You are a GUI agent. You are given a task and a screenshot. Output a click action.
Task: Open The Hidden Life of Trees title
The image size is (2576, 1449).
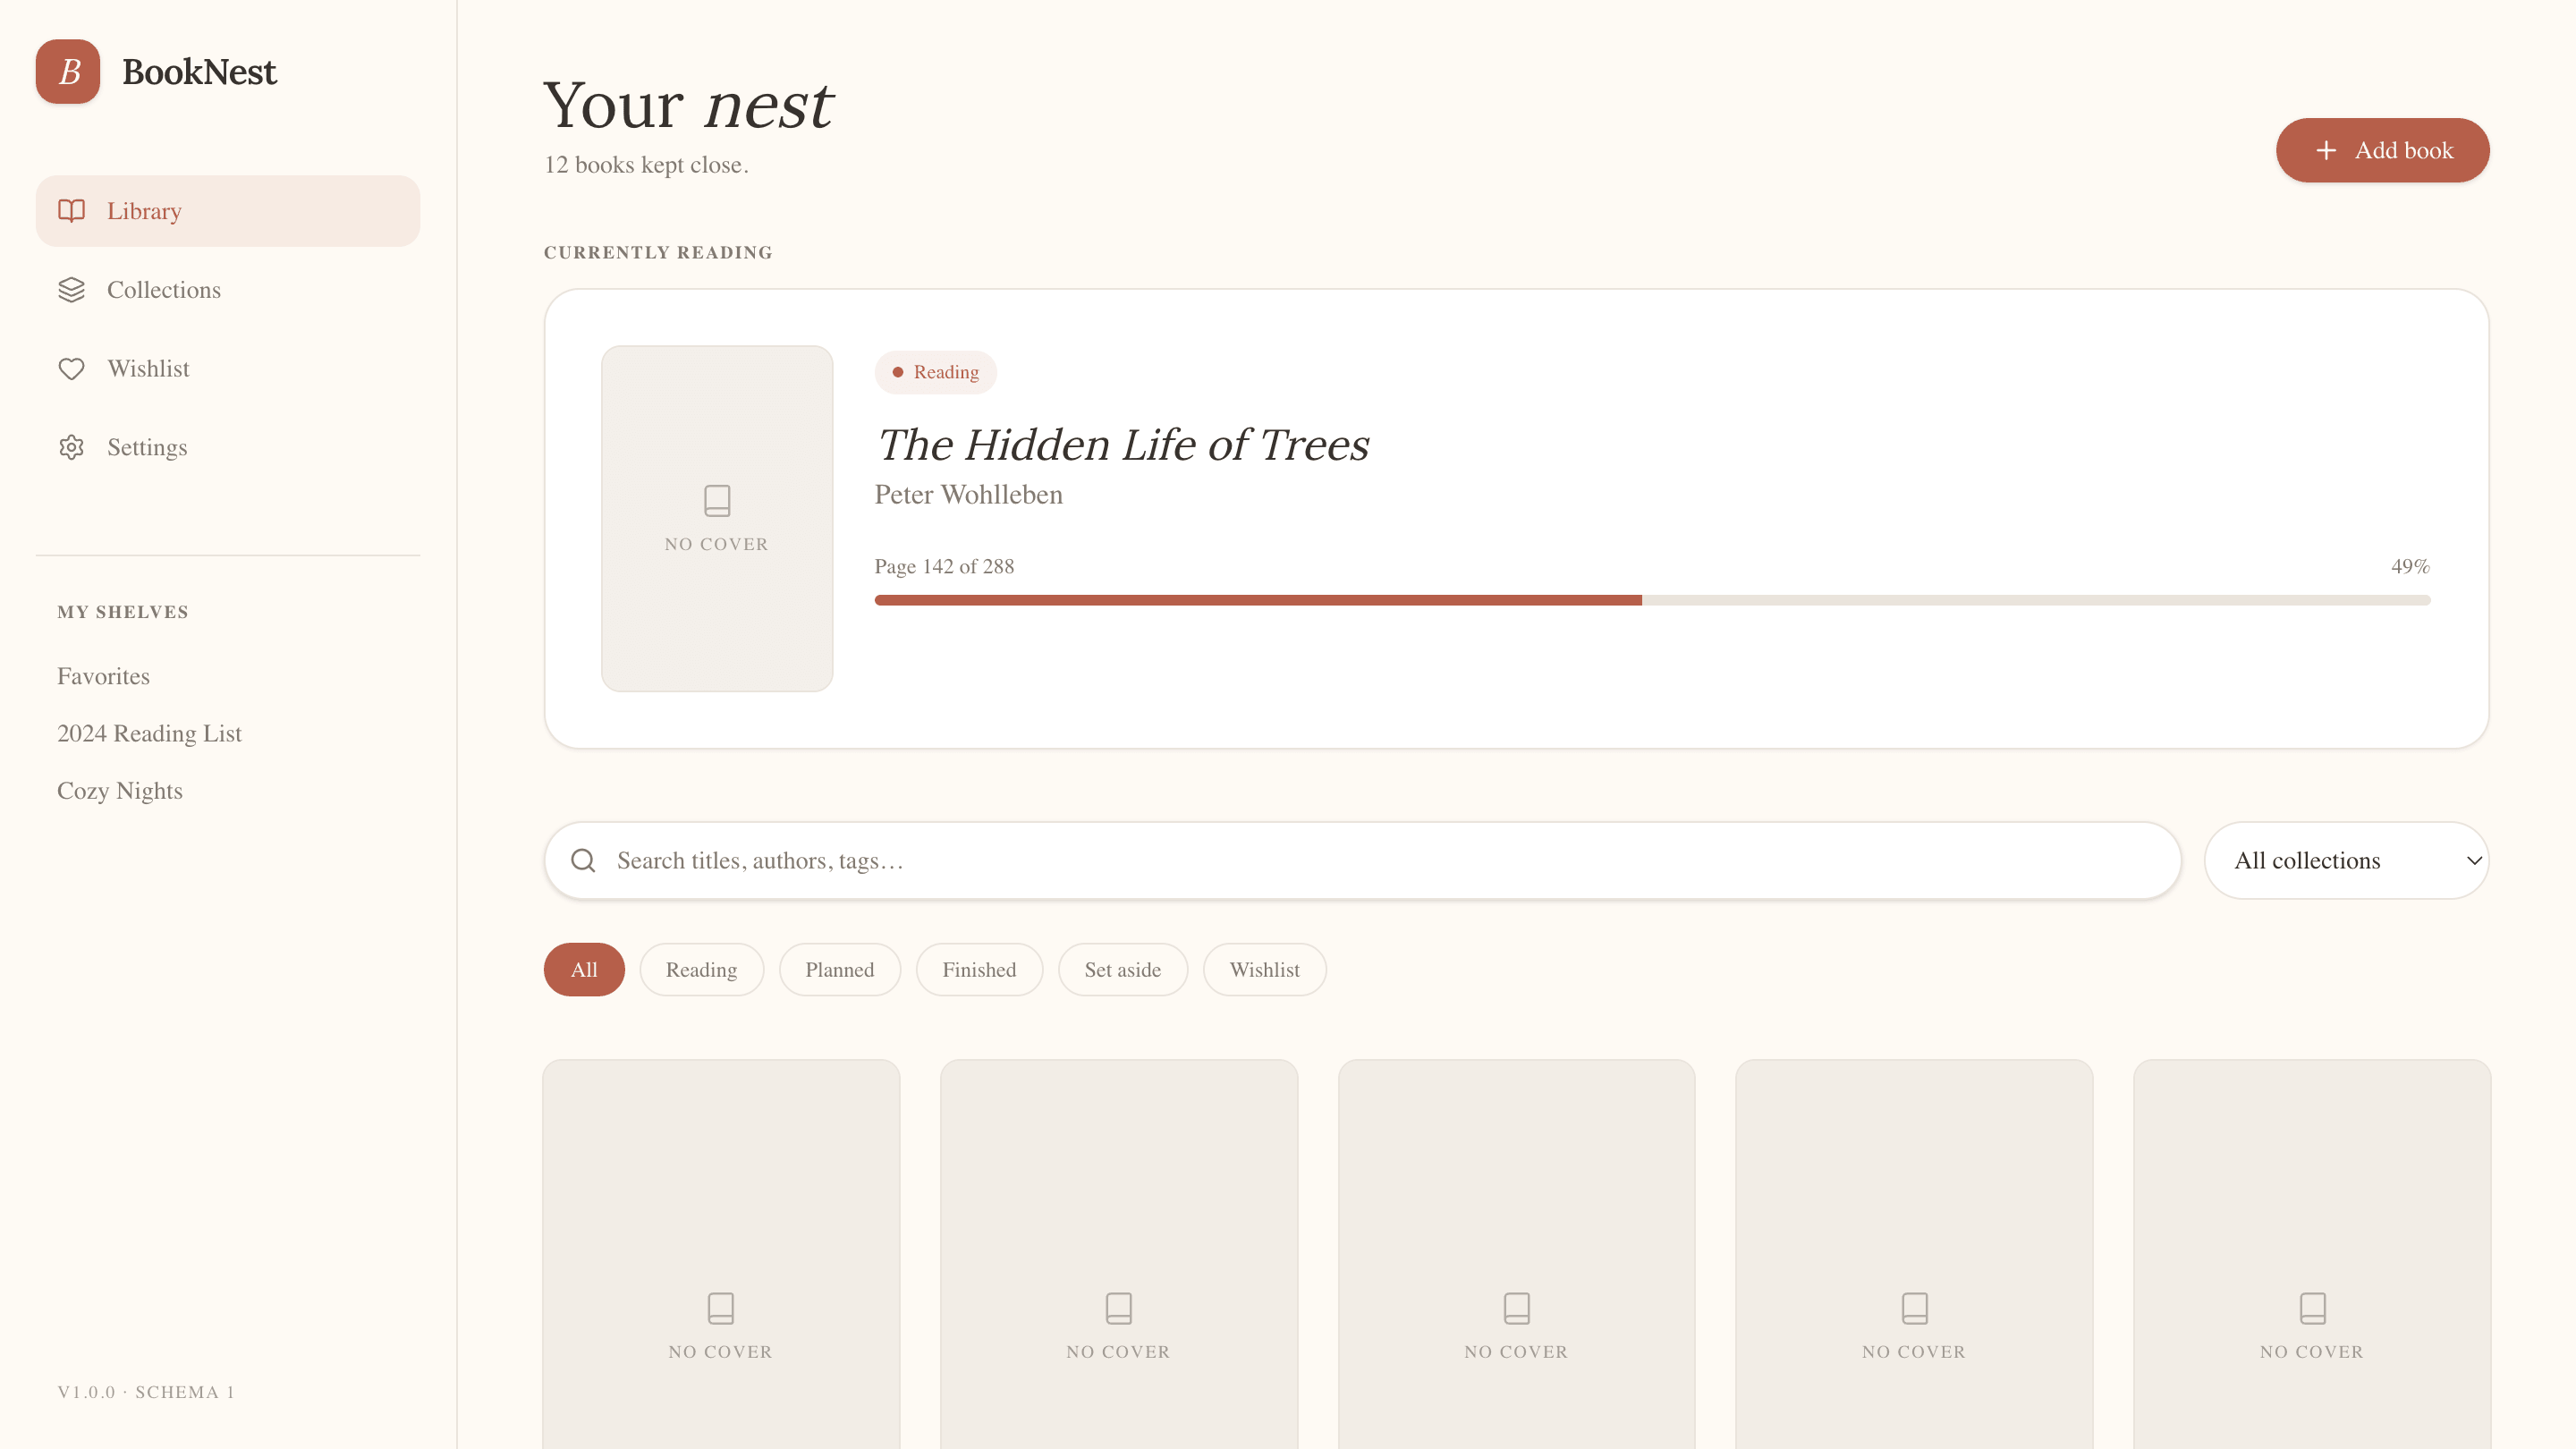coord(1122,445)
